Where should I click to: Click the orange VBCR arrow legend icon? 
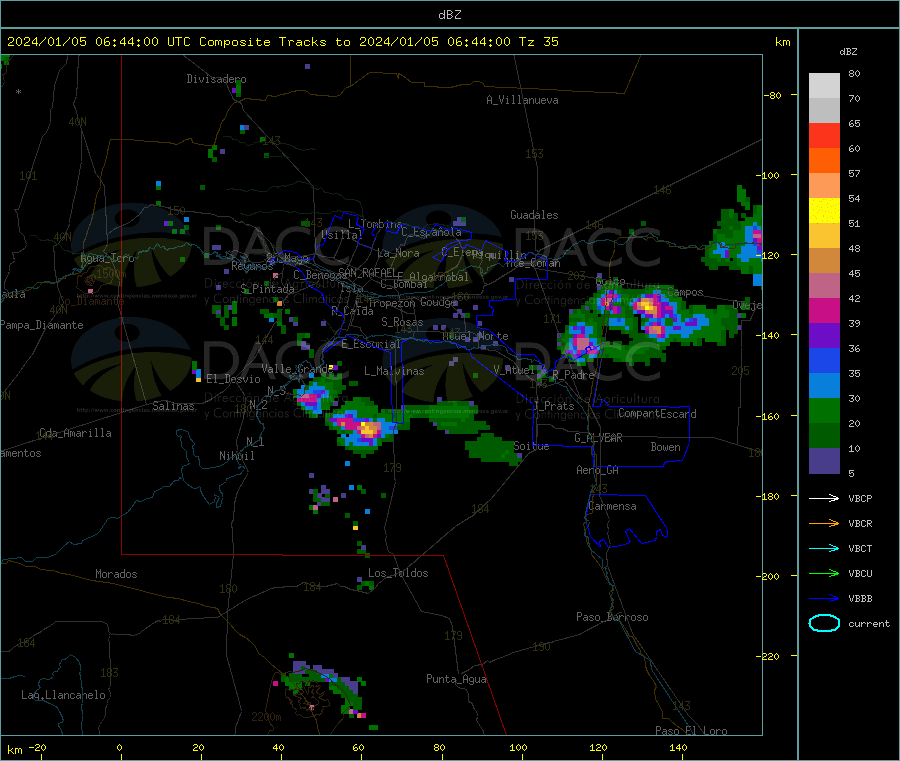pos(824,523)
